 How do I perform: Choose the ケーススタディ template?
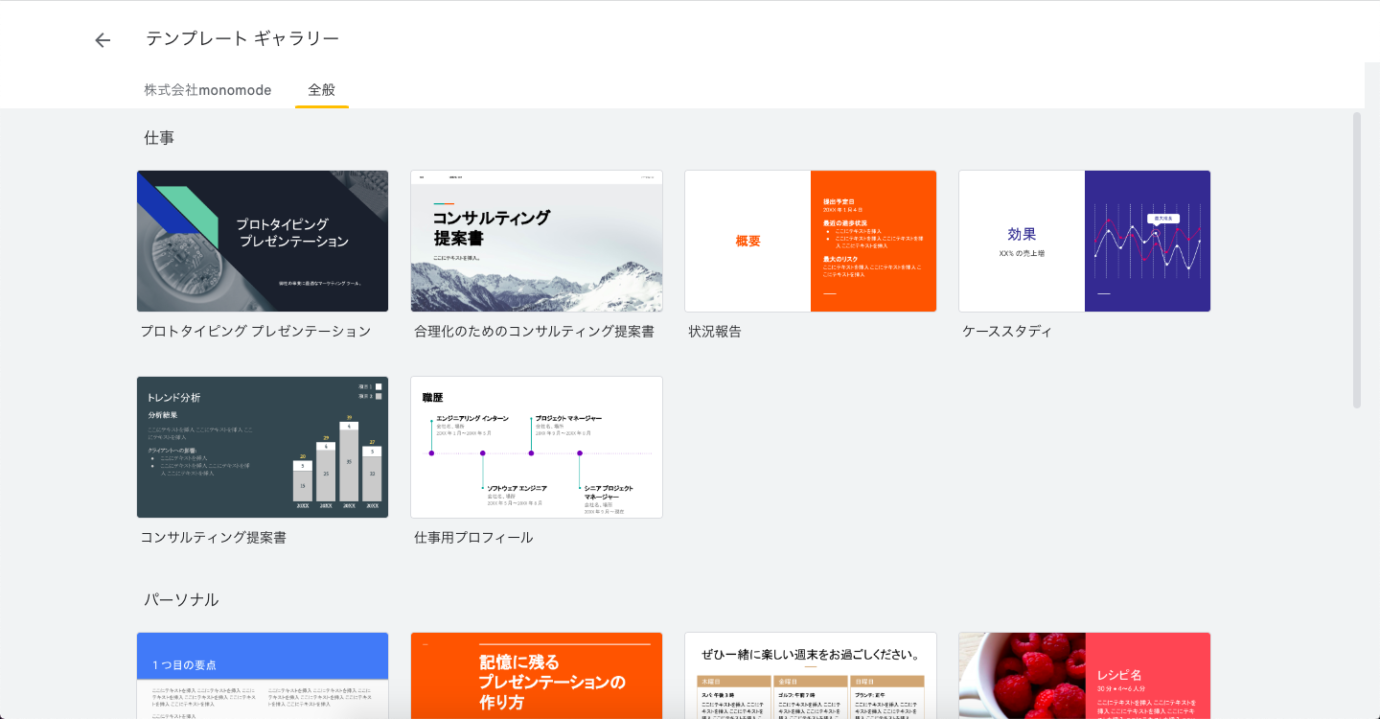(1084, 241)
